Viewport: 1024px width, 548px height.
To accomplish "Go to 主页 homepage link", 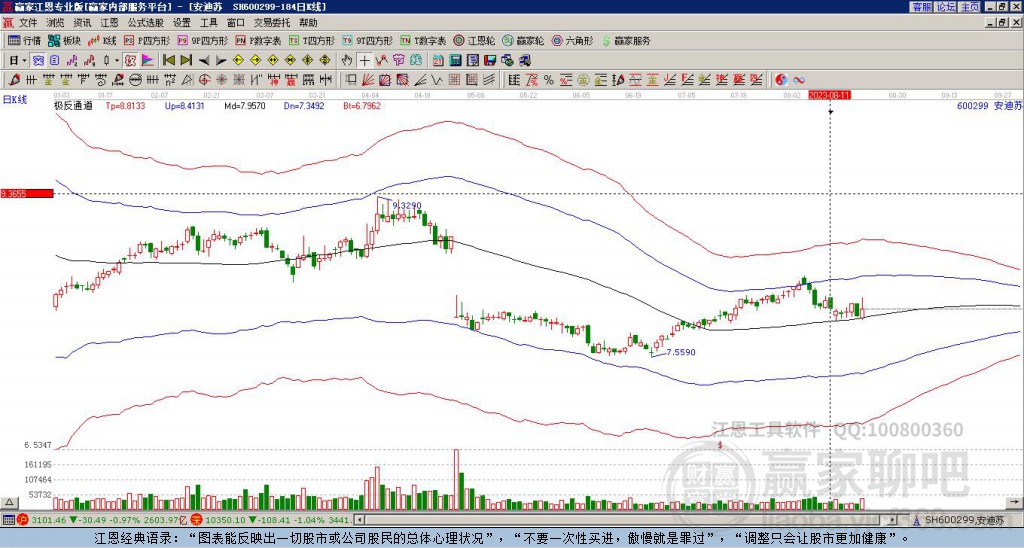I will [x=969, y=7].
